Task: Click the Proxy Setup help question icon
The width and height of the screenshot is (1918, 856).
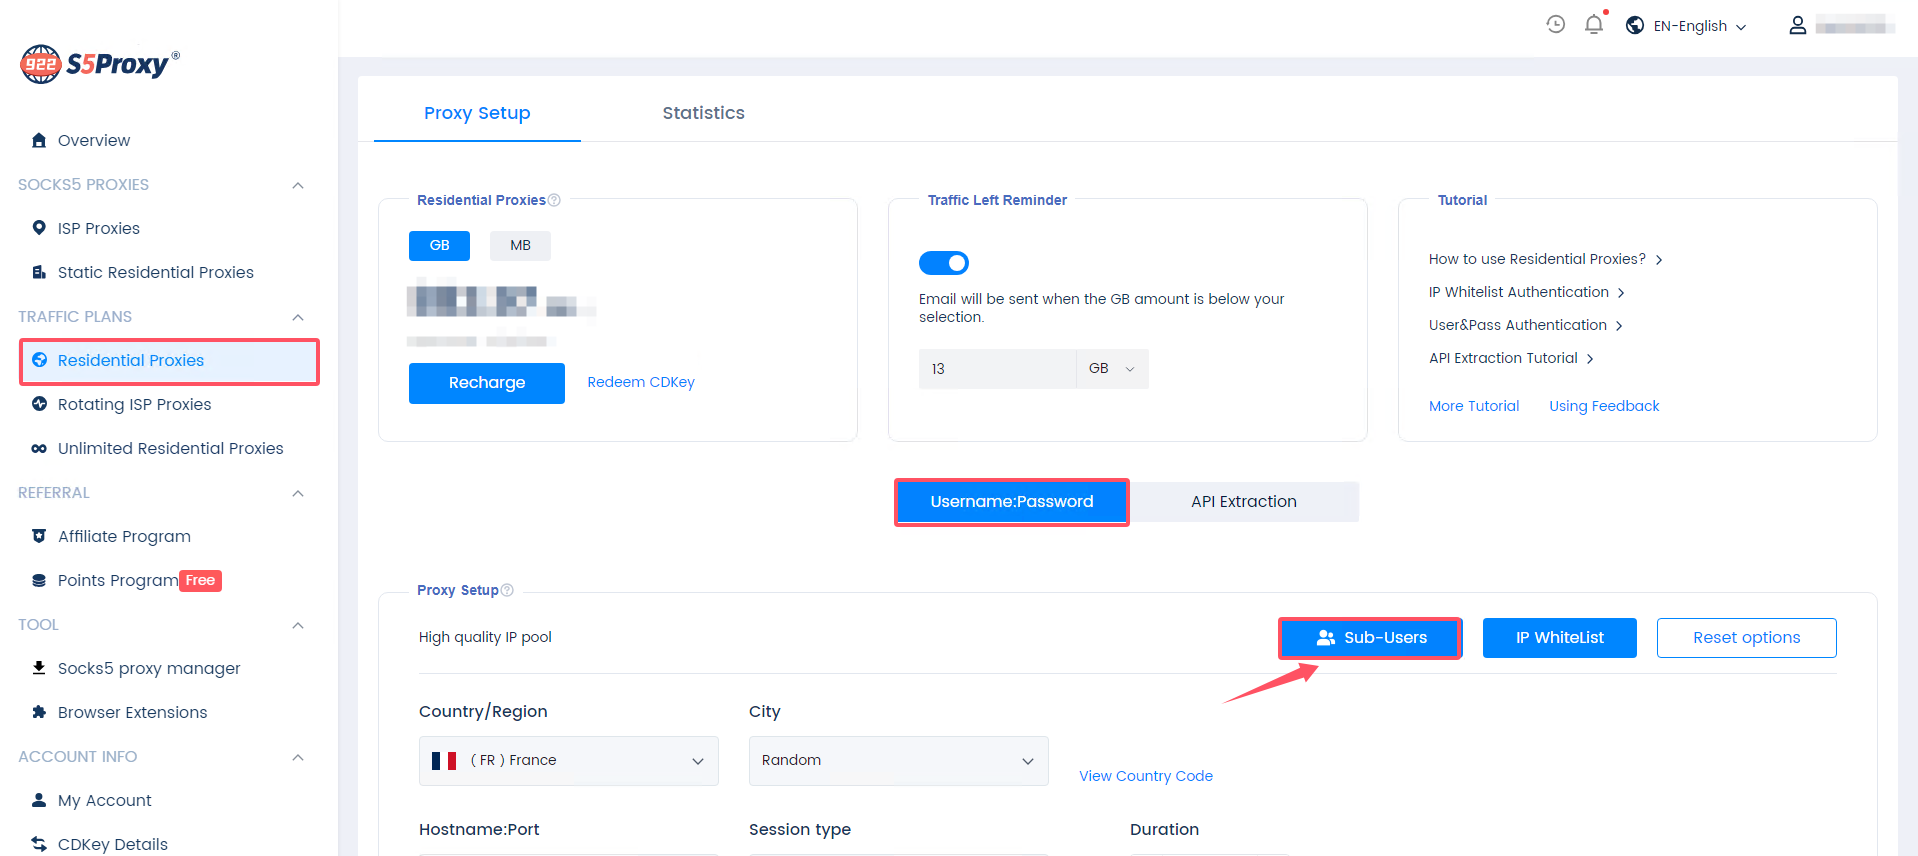Action: pos(507,590)
